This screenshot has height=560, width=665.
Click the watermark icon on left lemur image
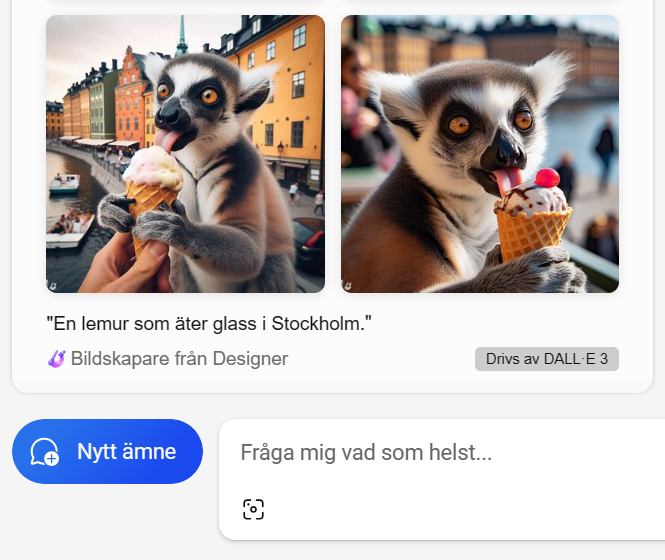[x=54, y=285]
